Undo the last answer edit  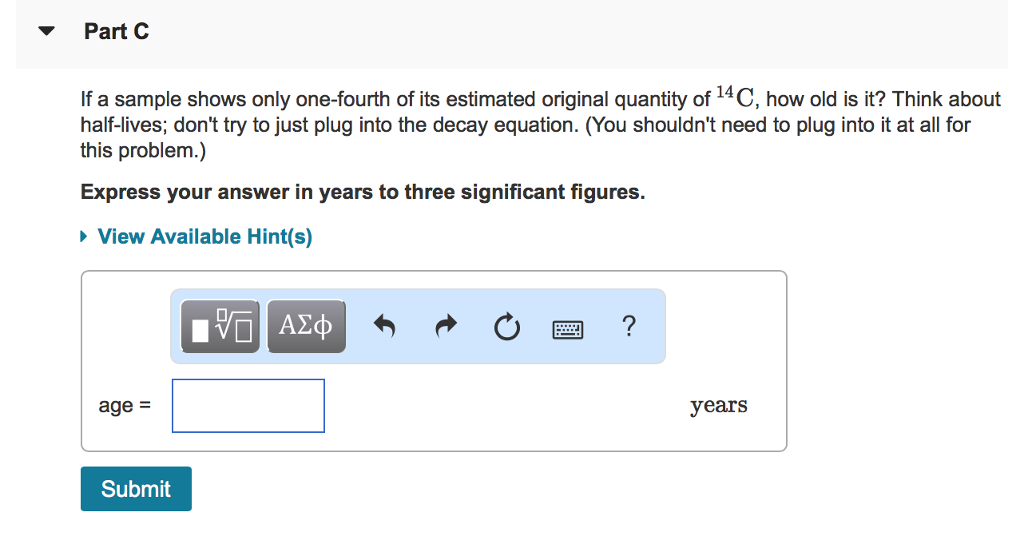(385, 326)
